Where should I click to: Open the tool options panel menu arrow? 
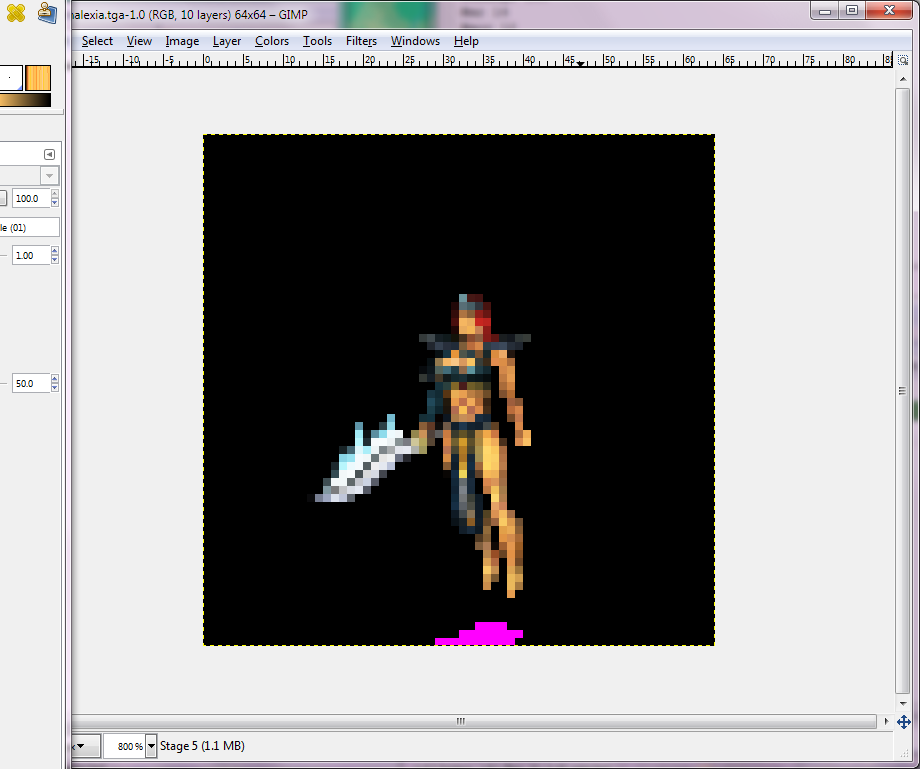(49, 154)
